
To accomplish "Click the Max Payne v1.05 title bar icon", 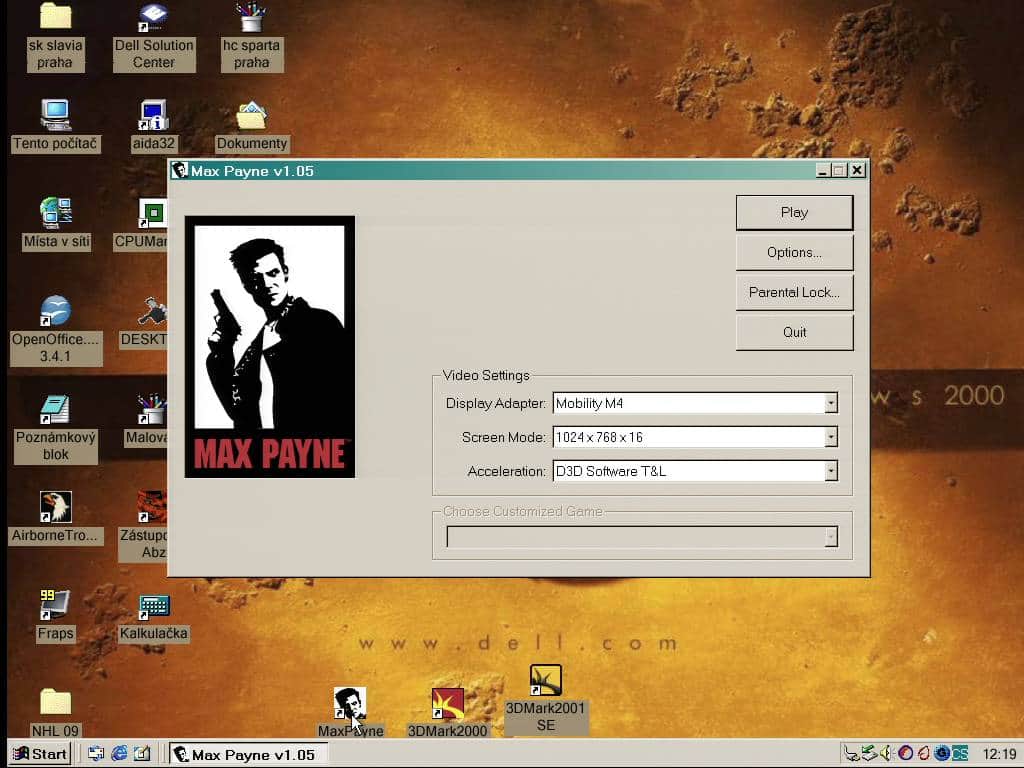I will click(180, 170).
